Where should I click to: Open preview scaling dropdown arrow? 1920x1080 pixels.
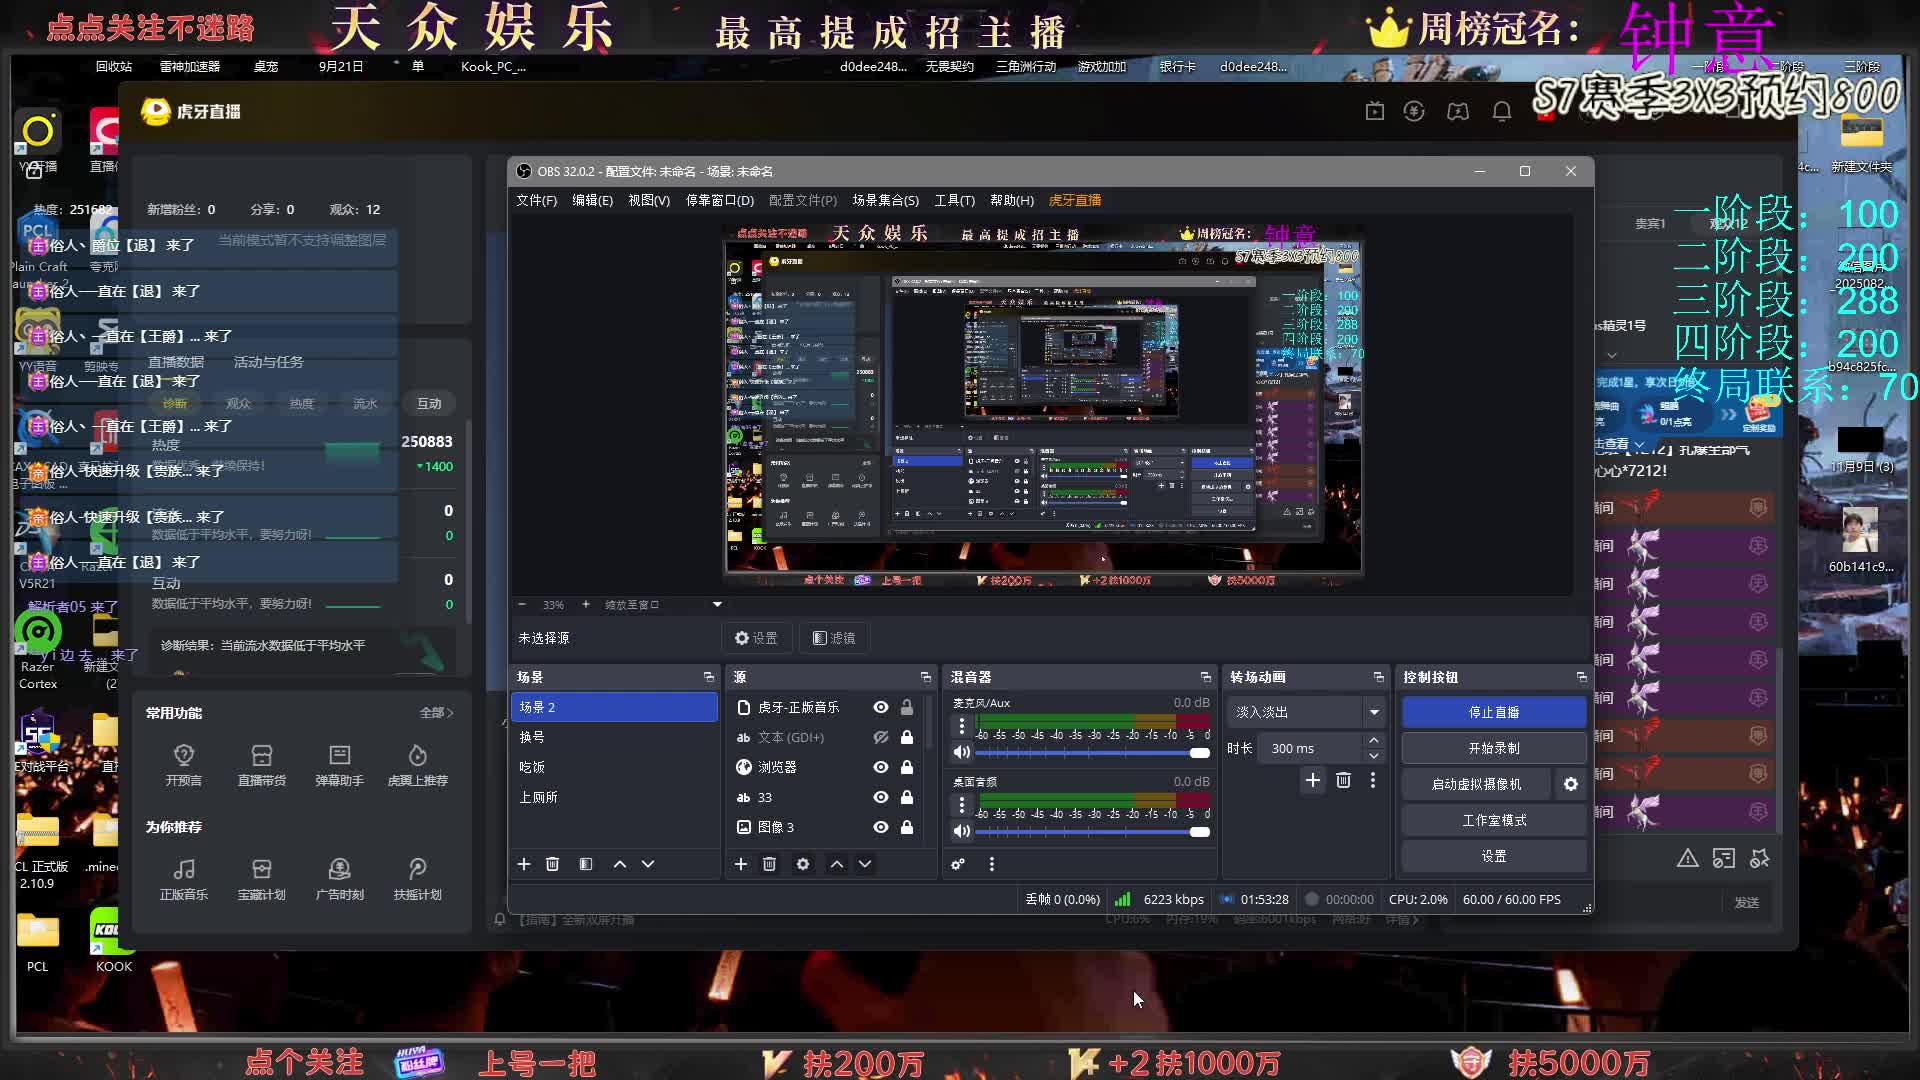pyautogui.click(x=717, y=604)
